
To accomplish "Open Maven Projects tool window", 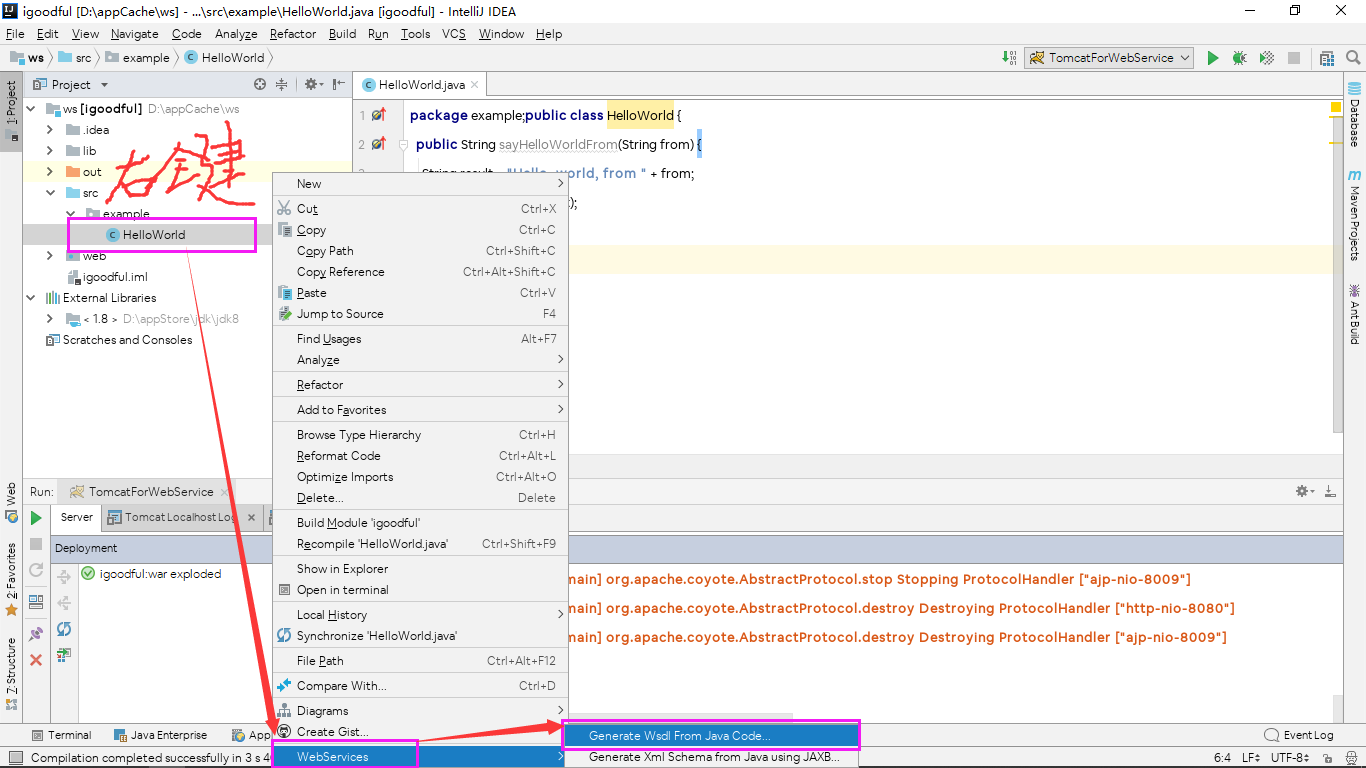I will 1354,214.
